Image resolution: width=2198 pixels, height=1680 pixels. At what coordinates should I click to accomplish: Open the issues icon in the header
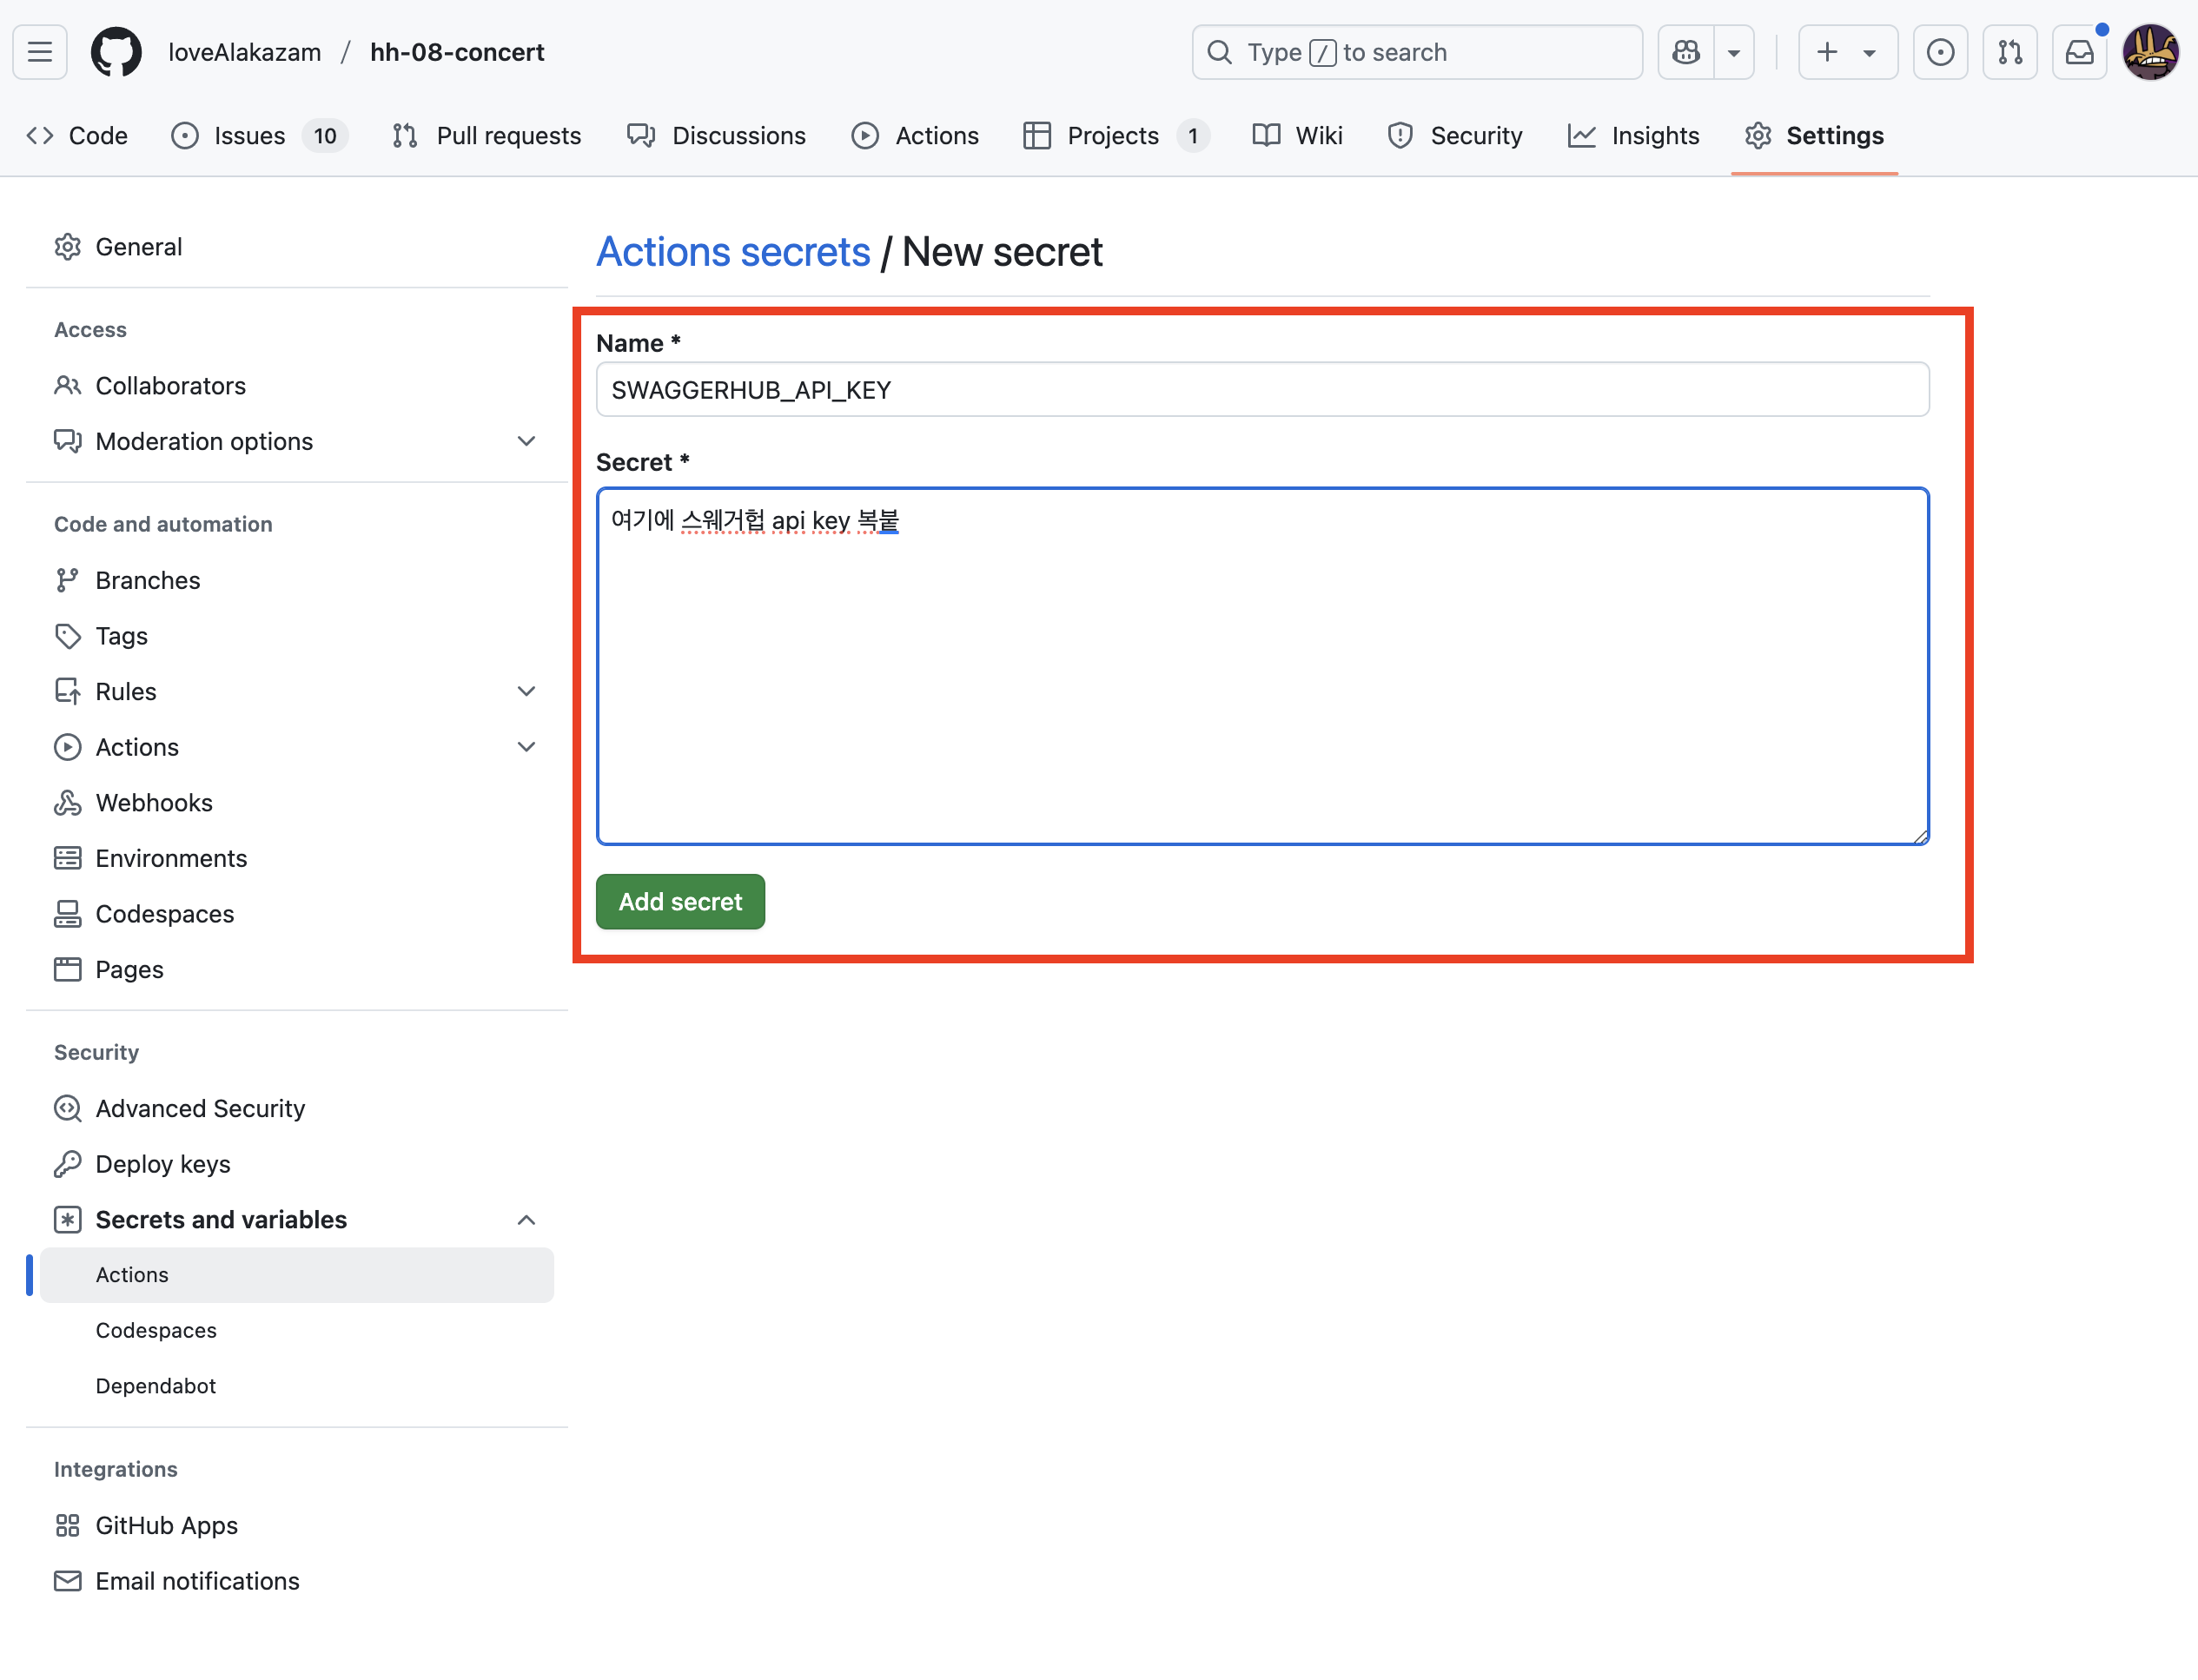coord(1940,52)
